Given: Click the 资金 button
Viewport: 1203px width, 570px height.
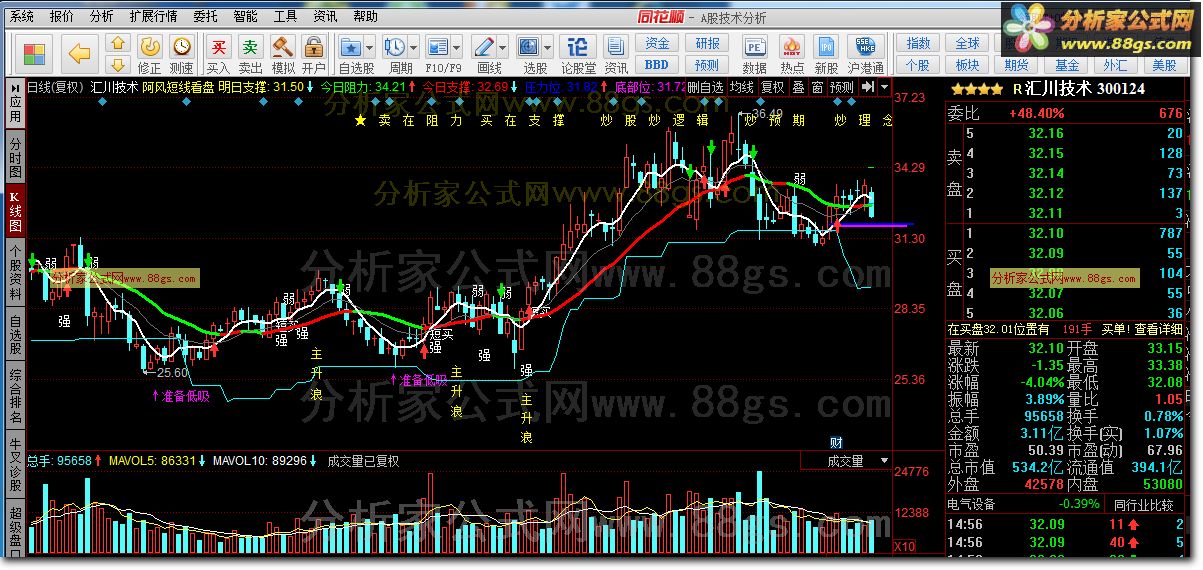Looking at the screenshot, I should point(657,43).
